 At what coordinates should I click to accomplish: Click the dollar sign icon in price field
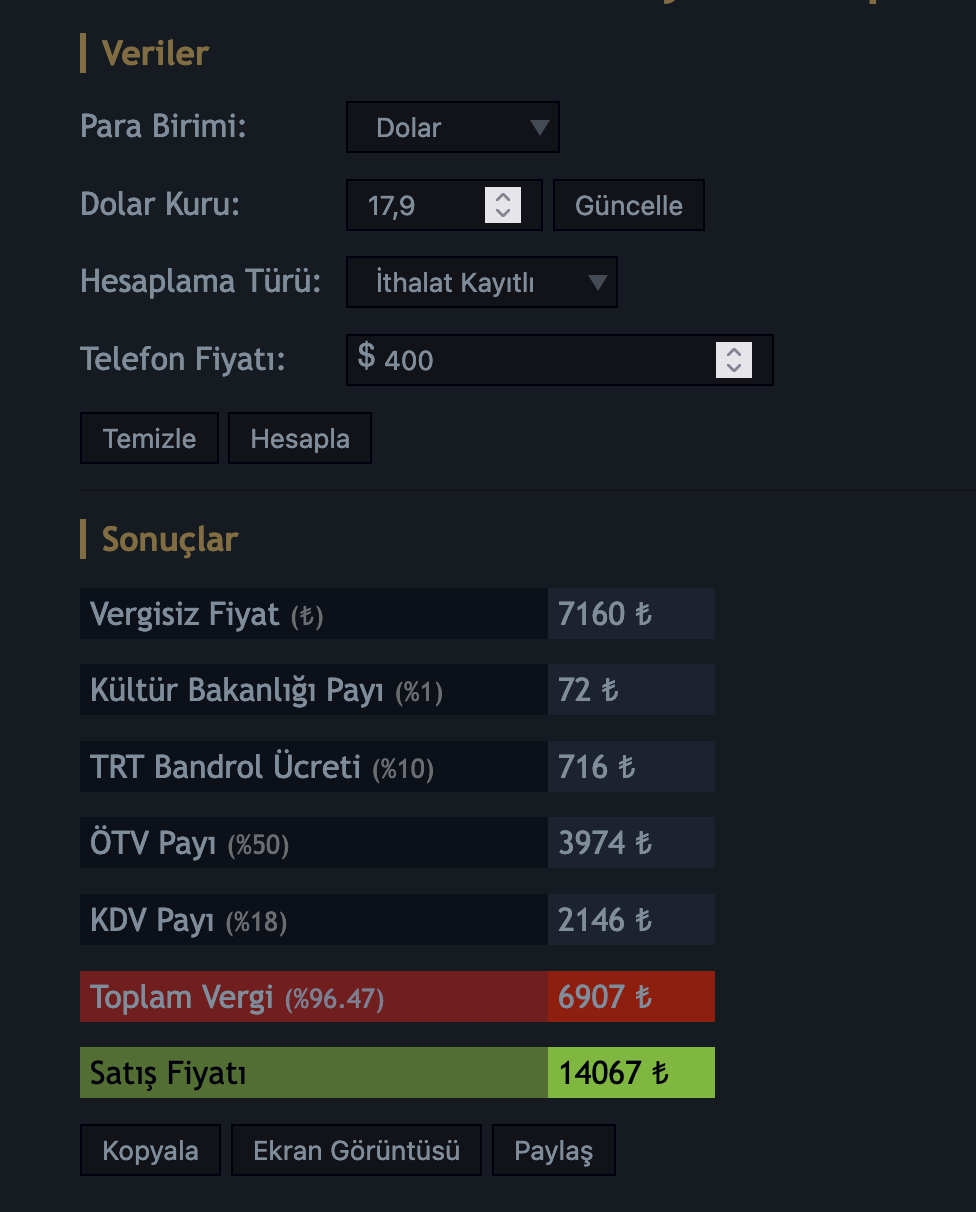(367, 356)
